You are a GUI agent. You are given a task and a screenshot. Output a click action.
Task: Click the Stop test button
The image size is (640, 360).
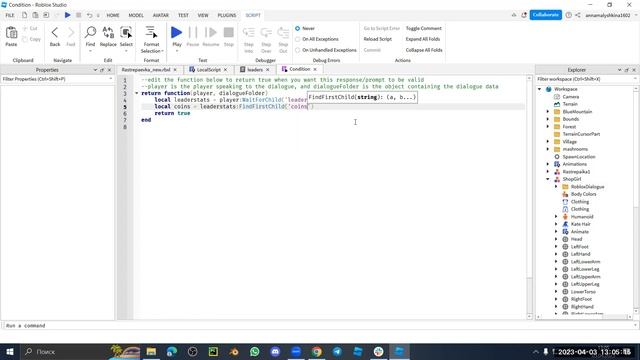(x=229, y=33)
